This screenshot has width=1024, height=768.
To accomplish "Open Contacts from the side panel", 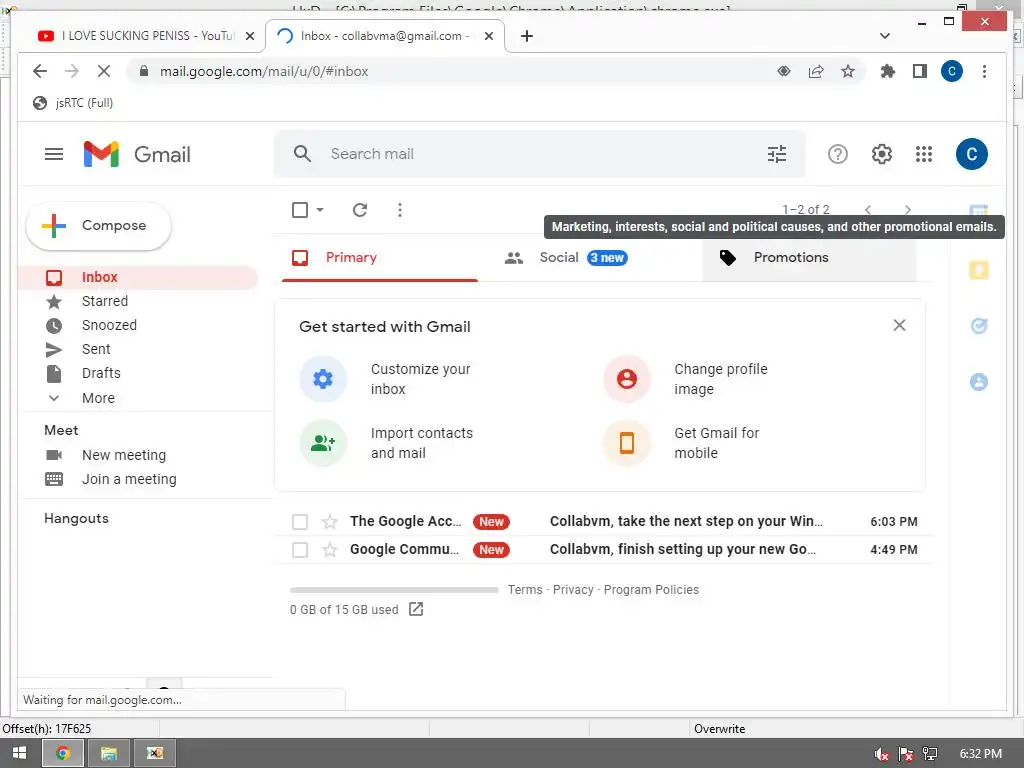I will tap(978, 381).
